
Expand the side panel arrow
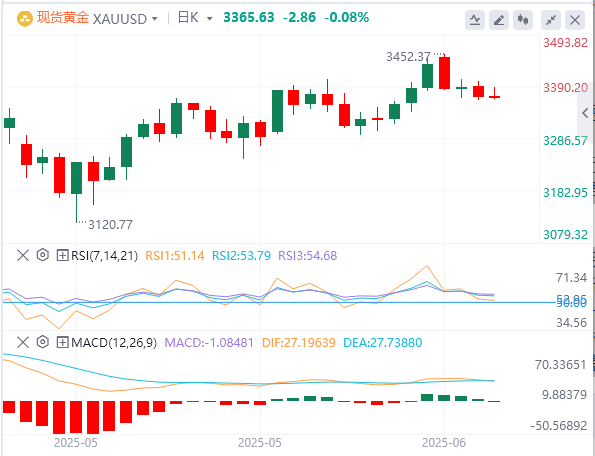coord(585,113)
